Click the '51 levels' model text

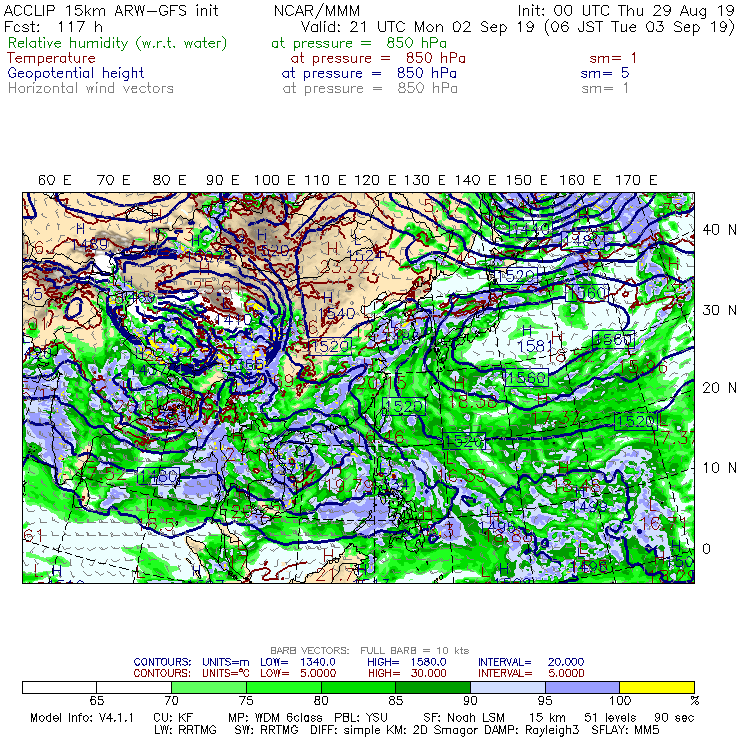[610, 718]
